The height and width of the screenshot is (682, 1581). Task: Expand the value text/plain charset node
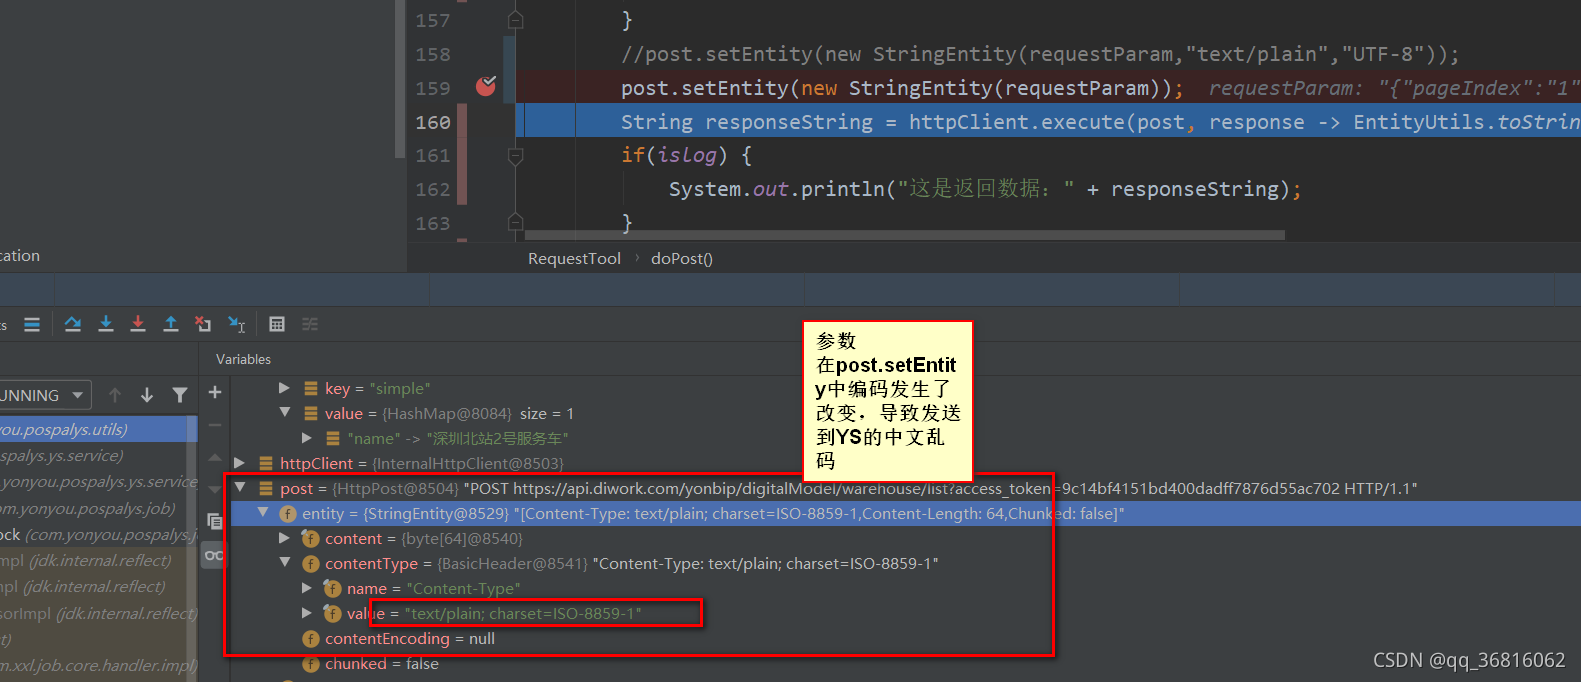click(x=307, y=613)
